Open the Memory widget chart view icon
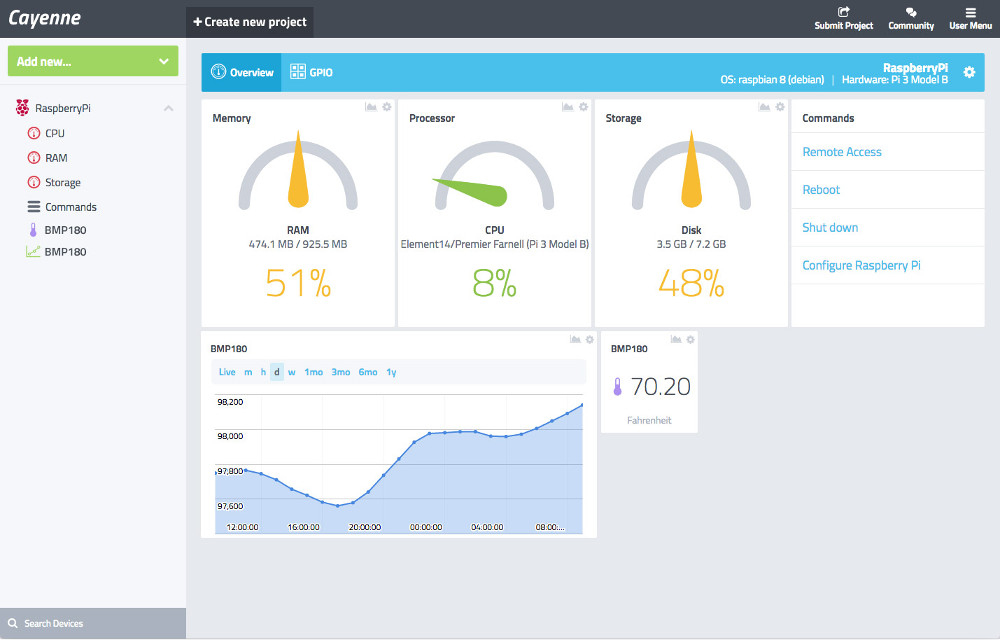This screenshot has height=640, width=1000. [x=369, y=106]
